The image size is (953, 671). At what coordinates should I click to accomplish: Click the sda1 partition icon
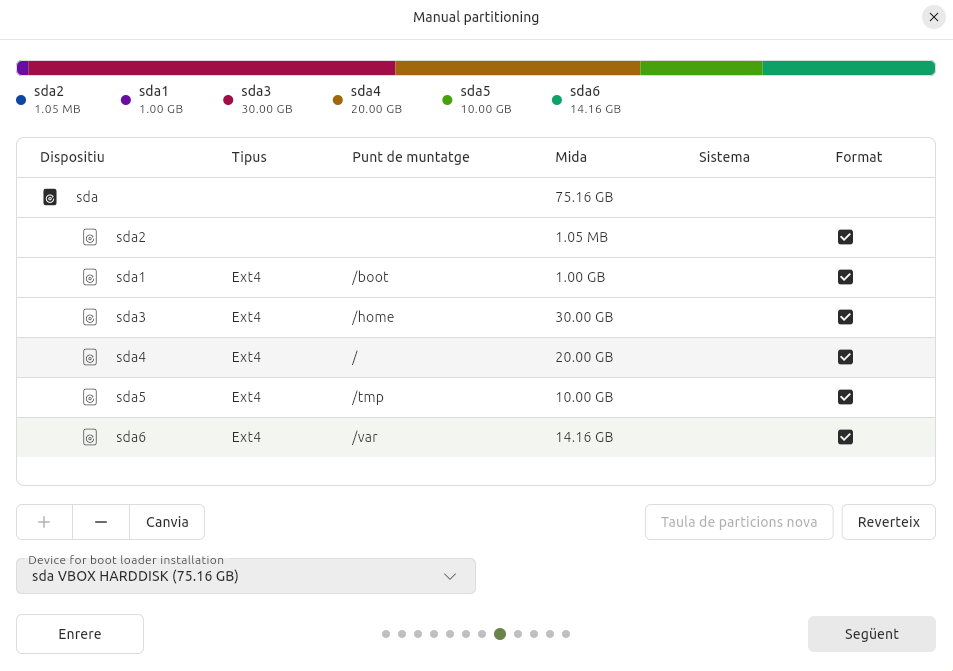coord(90,277)
